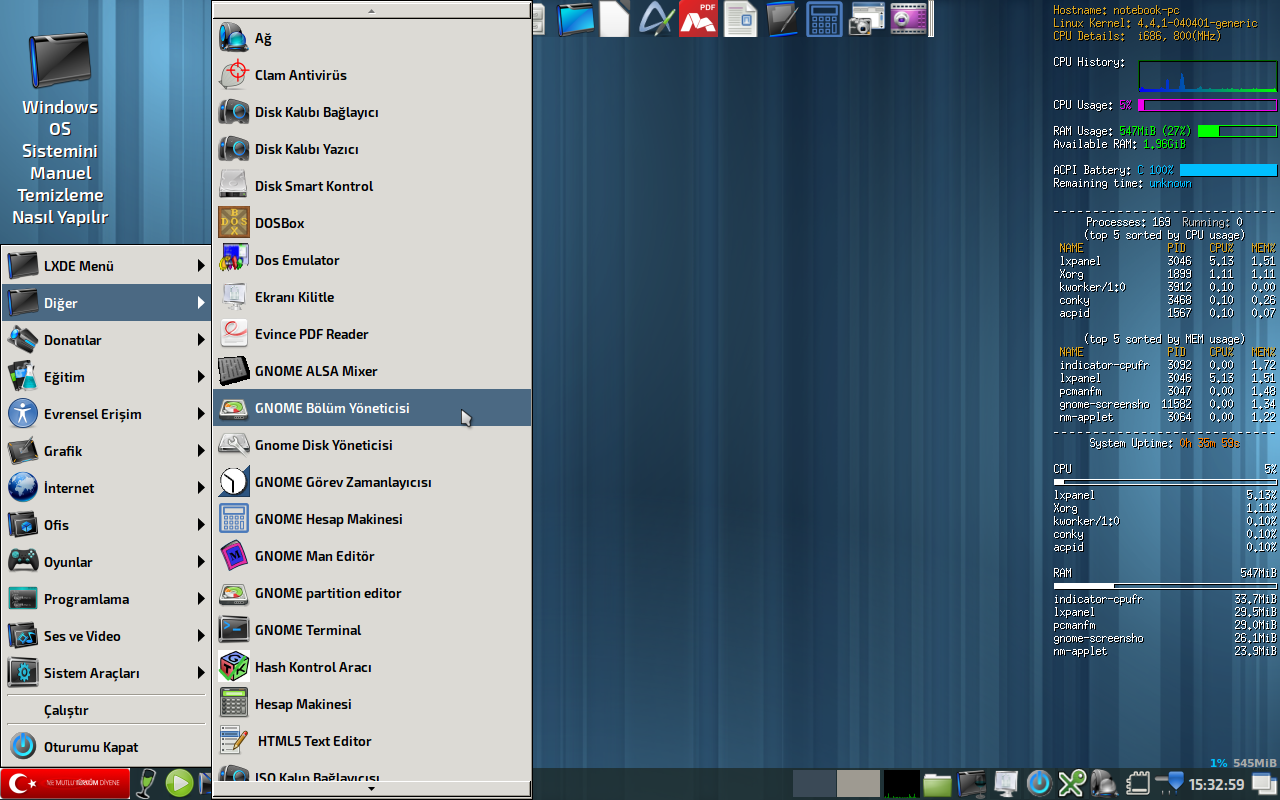Viewport: 1280px width, 800px height.
Task: Launch the purple webcam video app in the top panel
Action: tap(908, 19)
